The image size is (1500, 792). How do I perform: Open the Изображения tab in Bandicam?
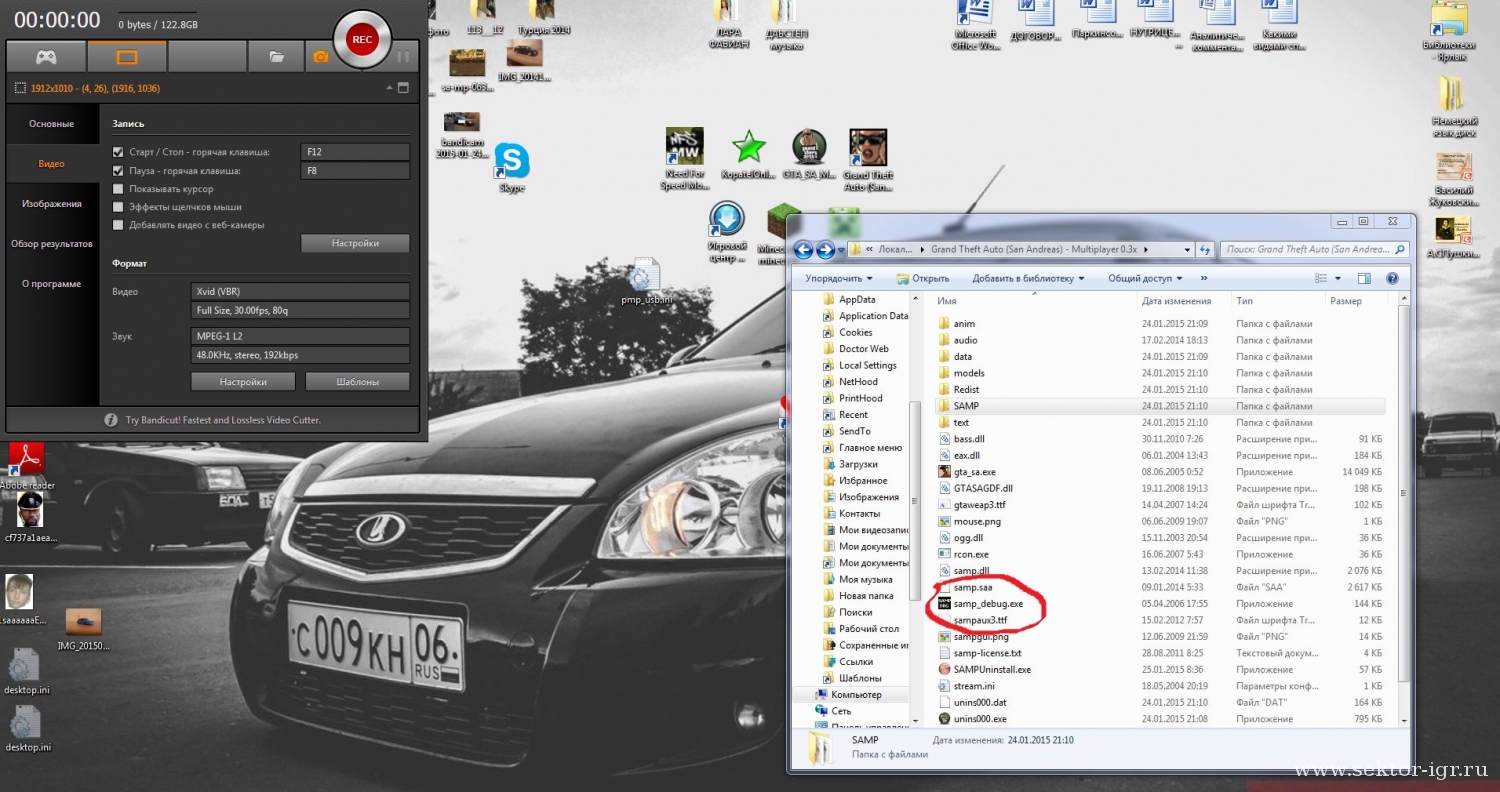(51, 204)
